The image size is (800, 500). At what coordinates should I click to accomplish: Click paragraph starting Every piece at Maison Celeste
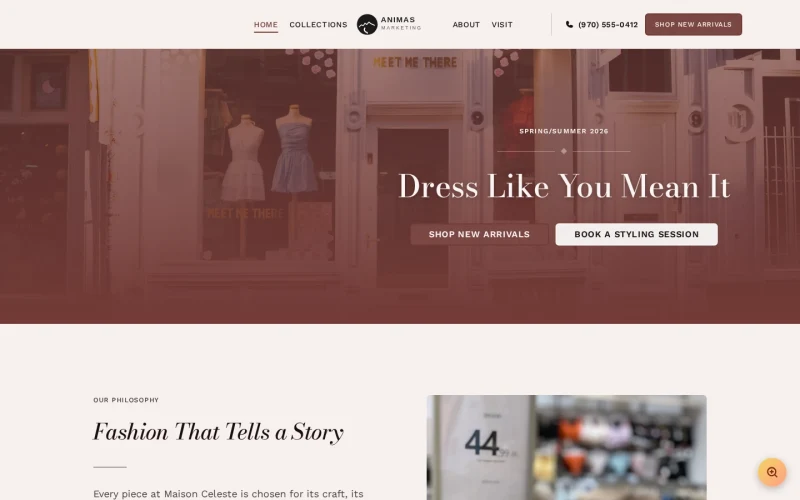click(x=228, y=494)
